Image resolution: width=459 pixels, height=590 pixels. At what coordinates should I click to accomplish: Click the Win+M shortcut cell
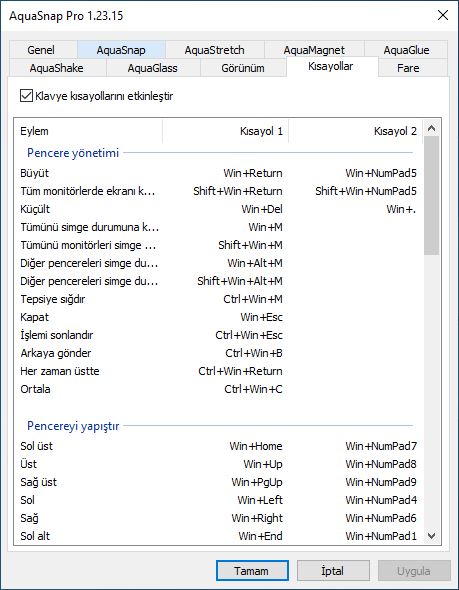click(x=265, y=227)
